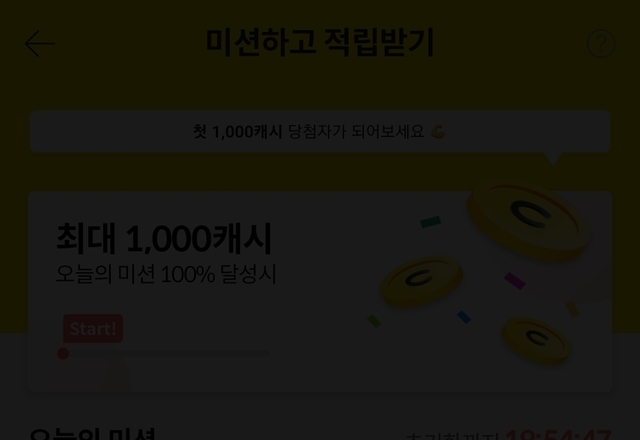
Task: Click the blue confetti piece
Action: (464, 317)
